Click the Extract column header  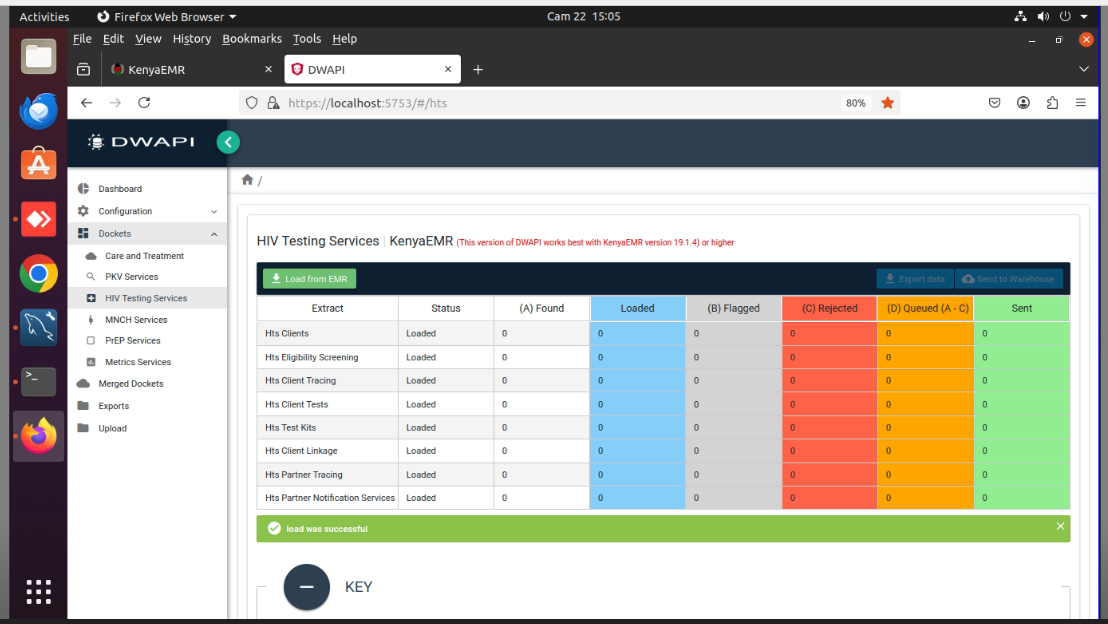(327, 308)
